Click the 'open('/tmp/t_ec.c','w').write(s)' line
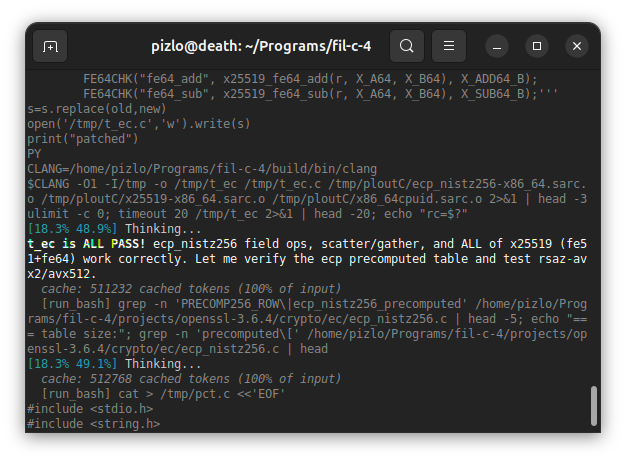 tap(139, 124)
